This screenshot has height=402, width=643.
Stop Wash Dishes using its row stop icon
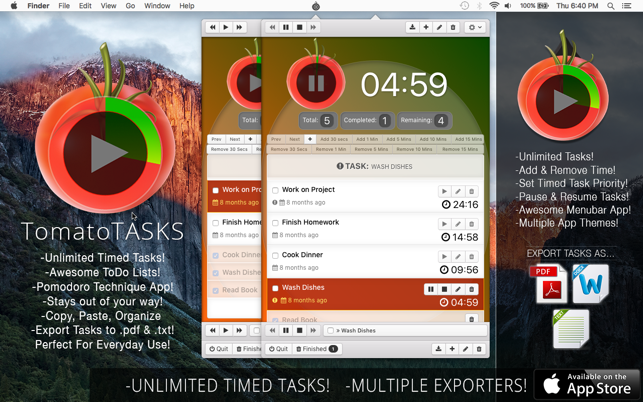[x=444, y=289]
